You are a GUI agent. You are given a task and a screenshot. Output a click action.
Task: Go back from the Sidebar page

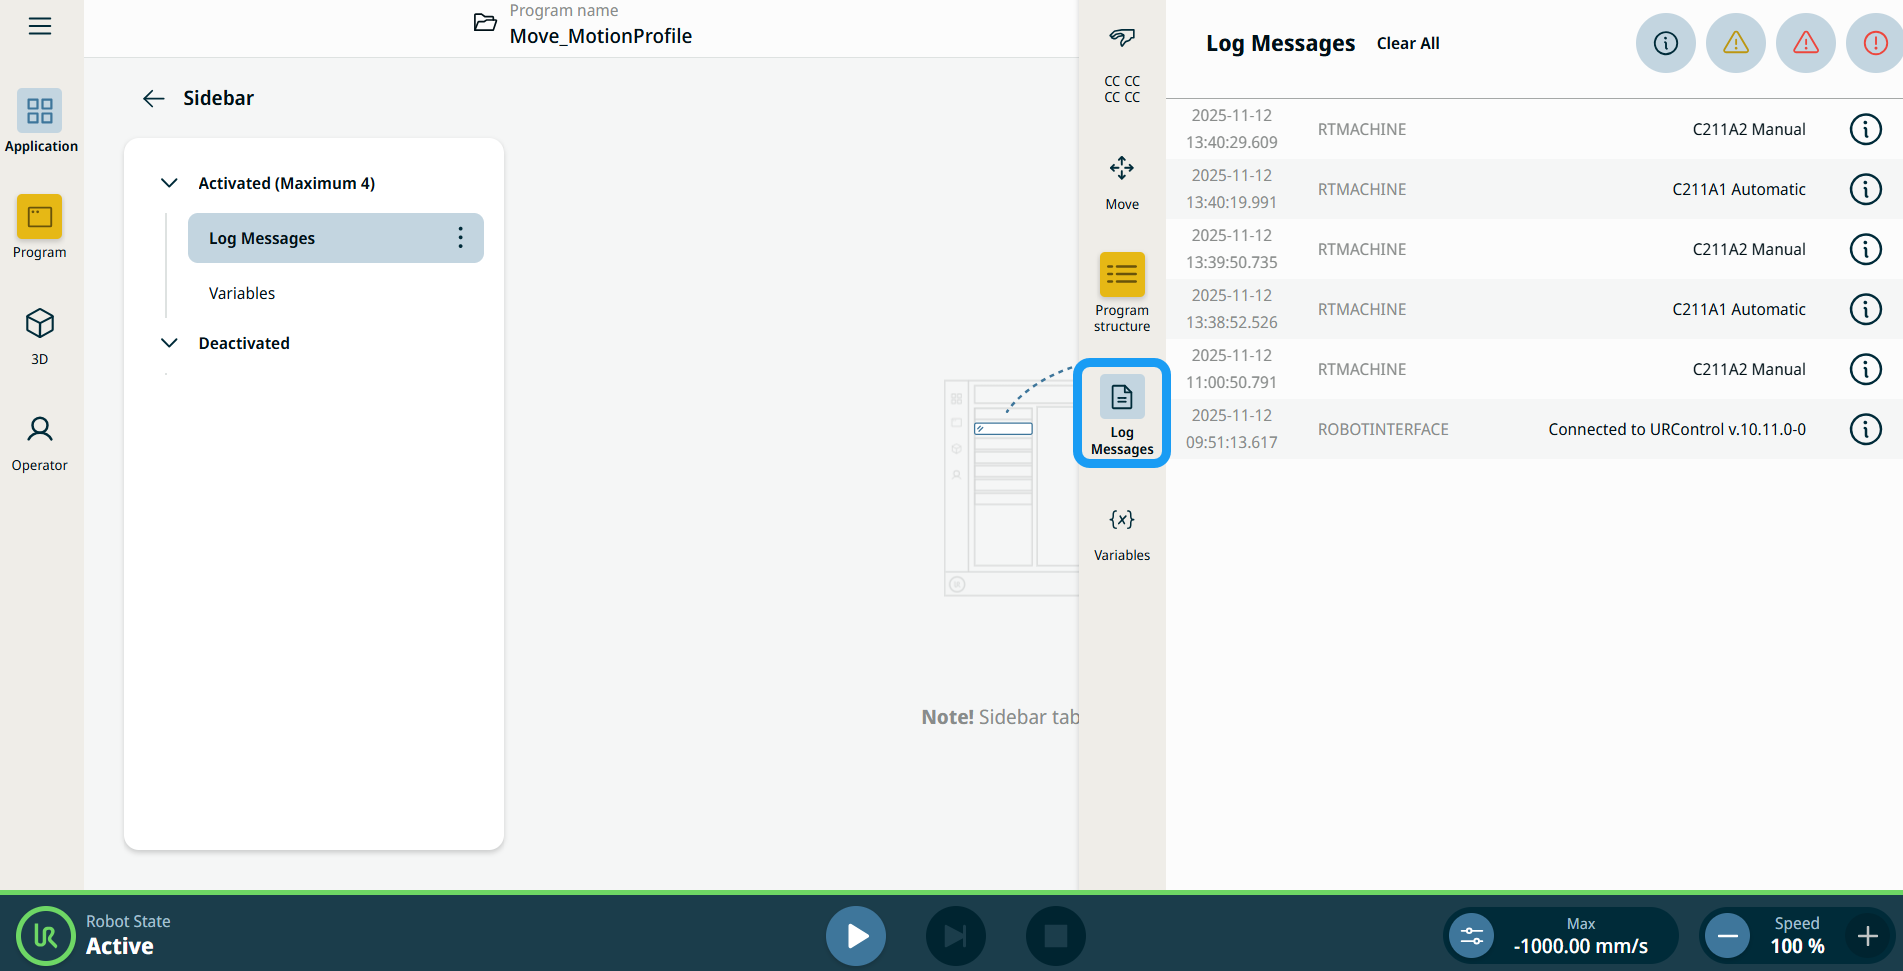[153, 98]
